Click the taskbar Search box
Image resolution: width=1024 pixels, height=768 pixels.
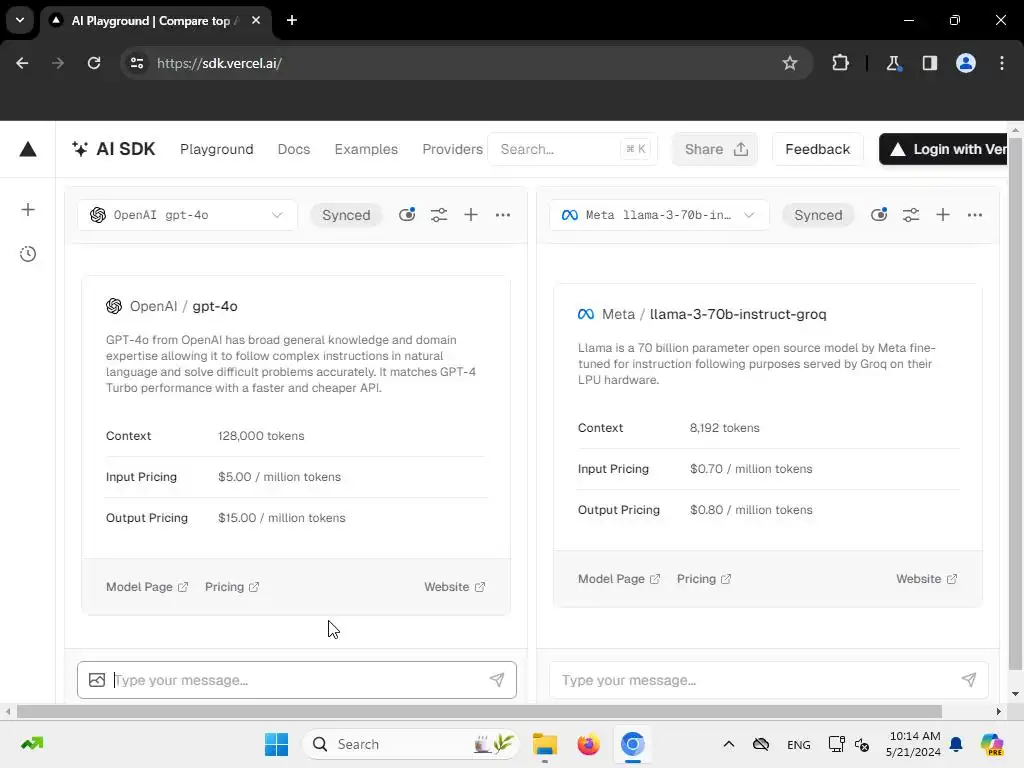[411, 744]
